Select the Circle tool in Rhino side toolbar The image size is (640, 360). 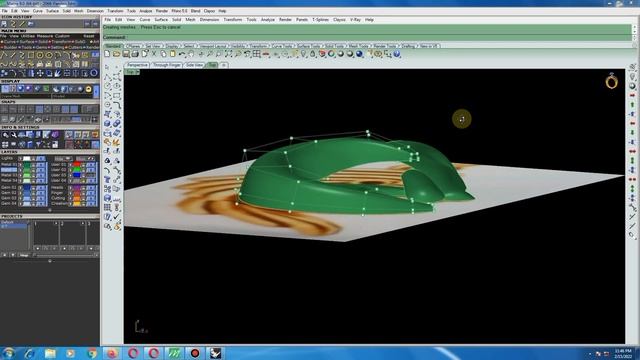[x=107, y=86]
